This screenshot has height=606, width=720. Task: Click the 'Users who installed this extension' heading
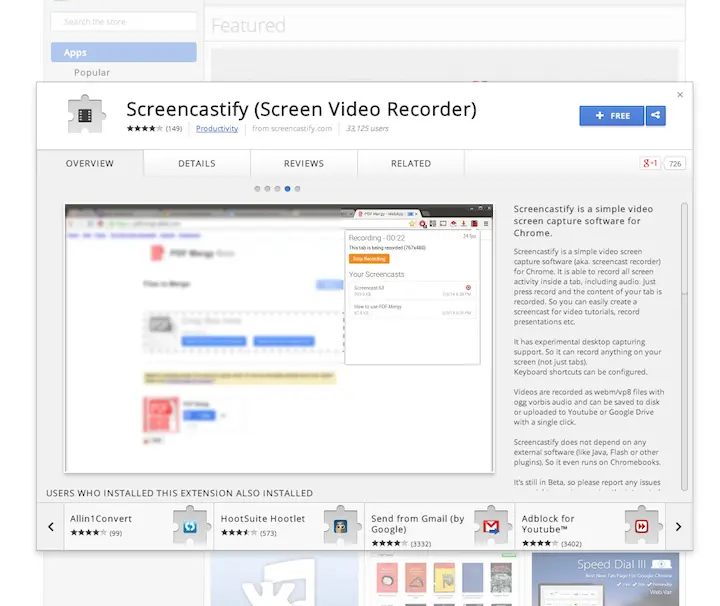pyautogui.click(x=180, y=493)
